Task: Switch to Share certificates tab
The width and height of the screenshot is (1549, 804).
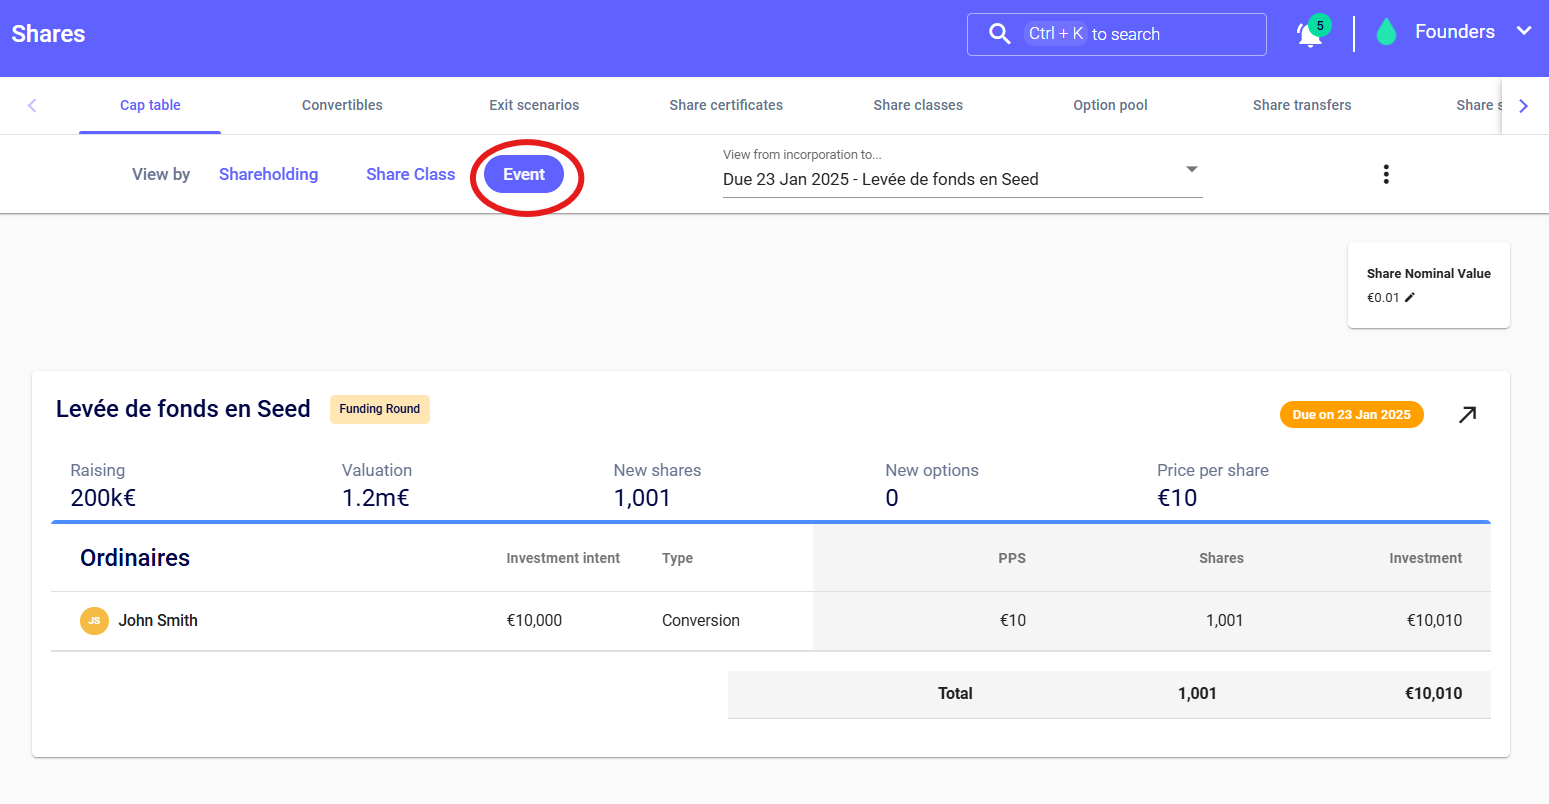Action: click(x=726, y=105)
